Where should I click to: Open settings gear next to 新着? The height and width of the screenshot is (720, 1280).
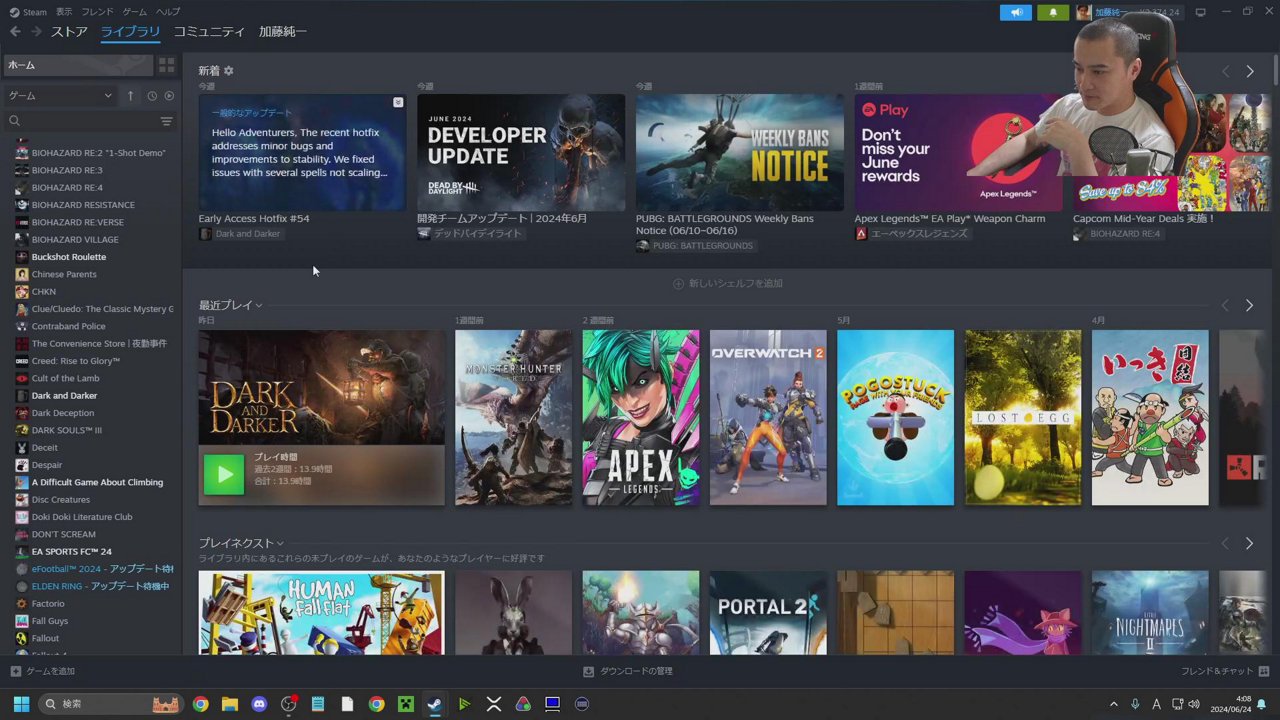click(228, 71)
